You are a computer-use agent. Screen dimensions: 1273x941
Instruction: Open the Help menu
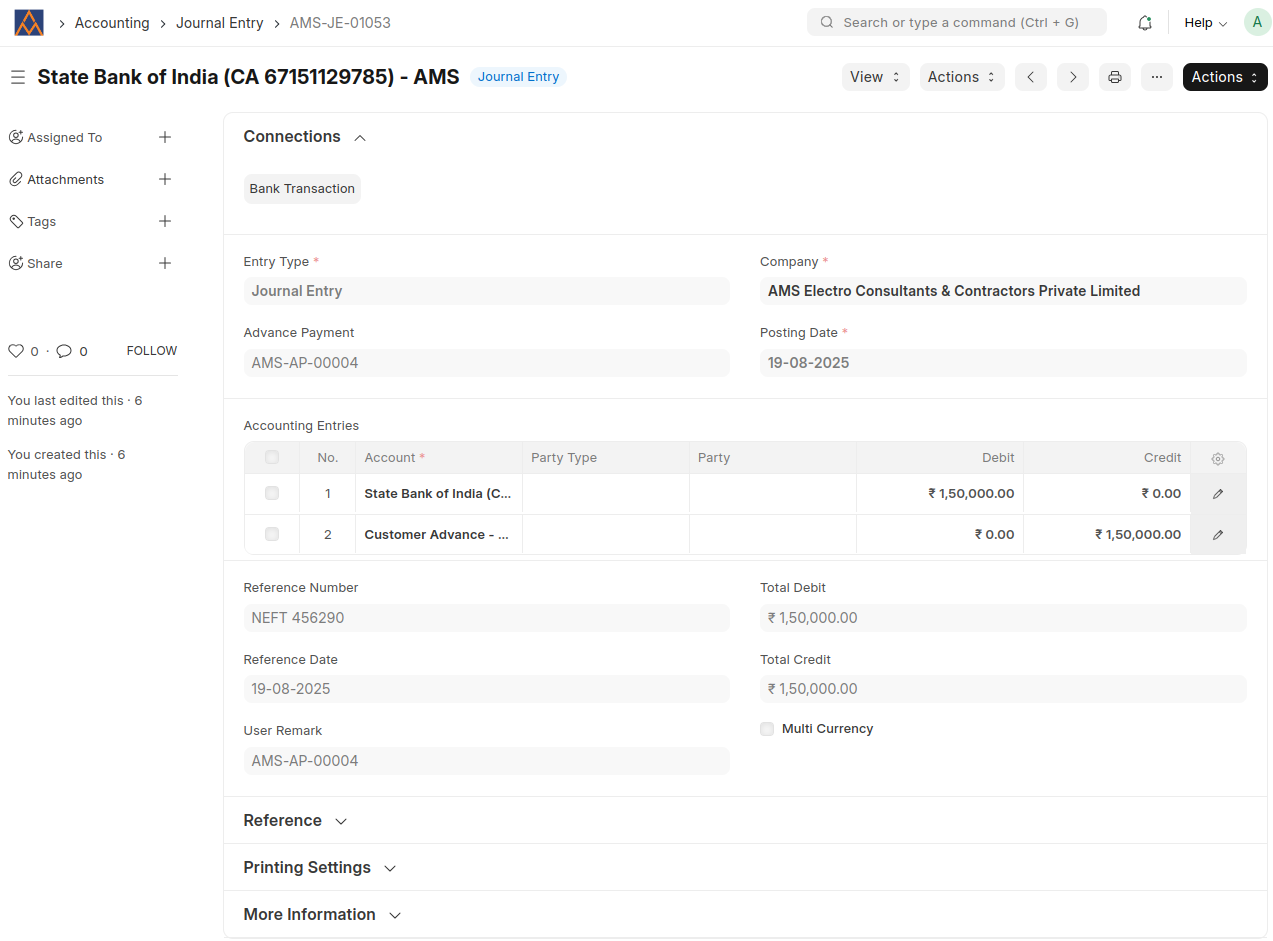pos(1205,23)
